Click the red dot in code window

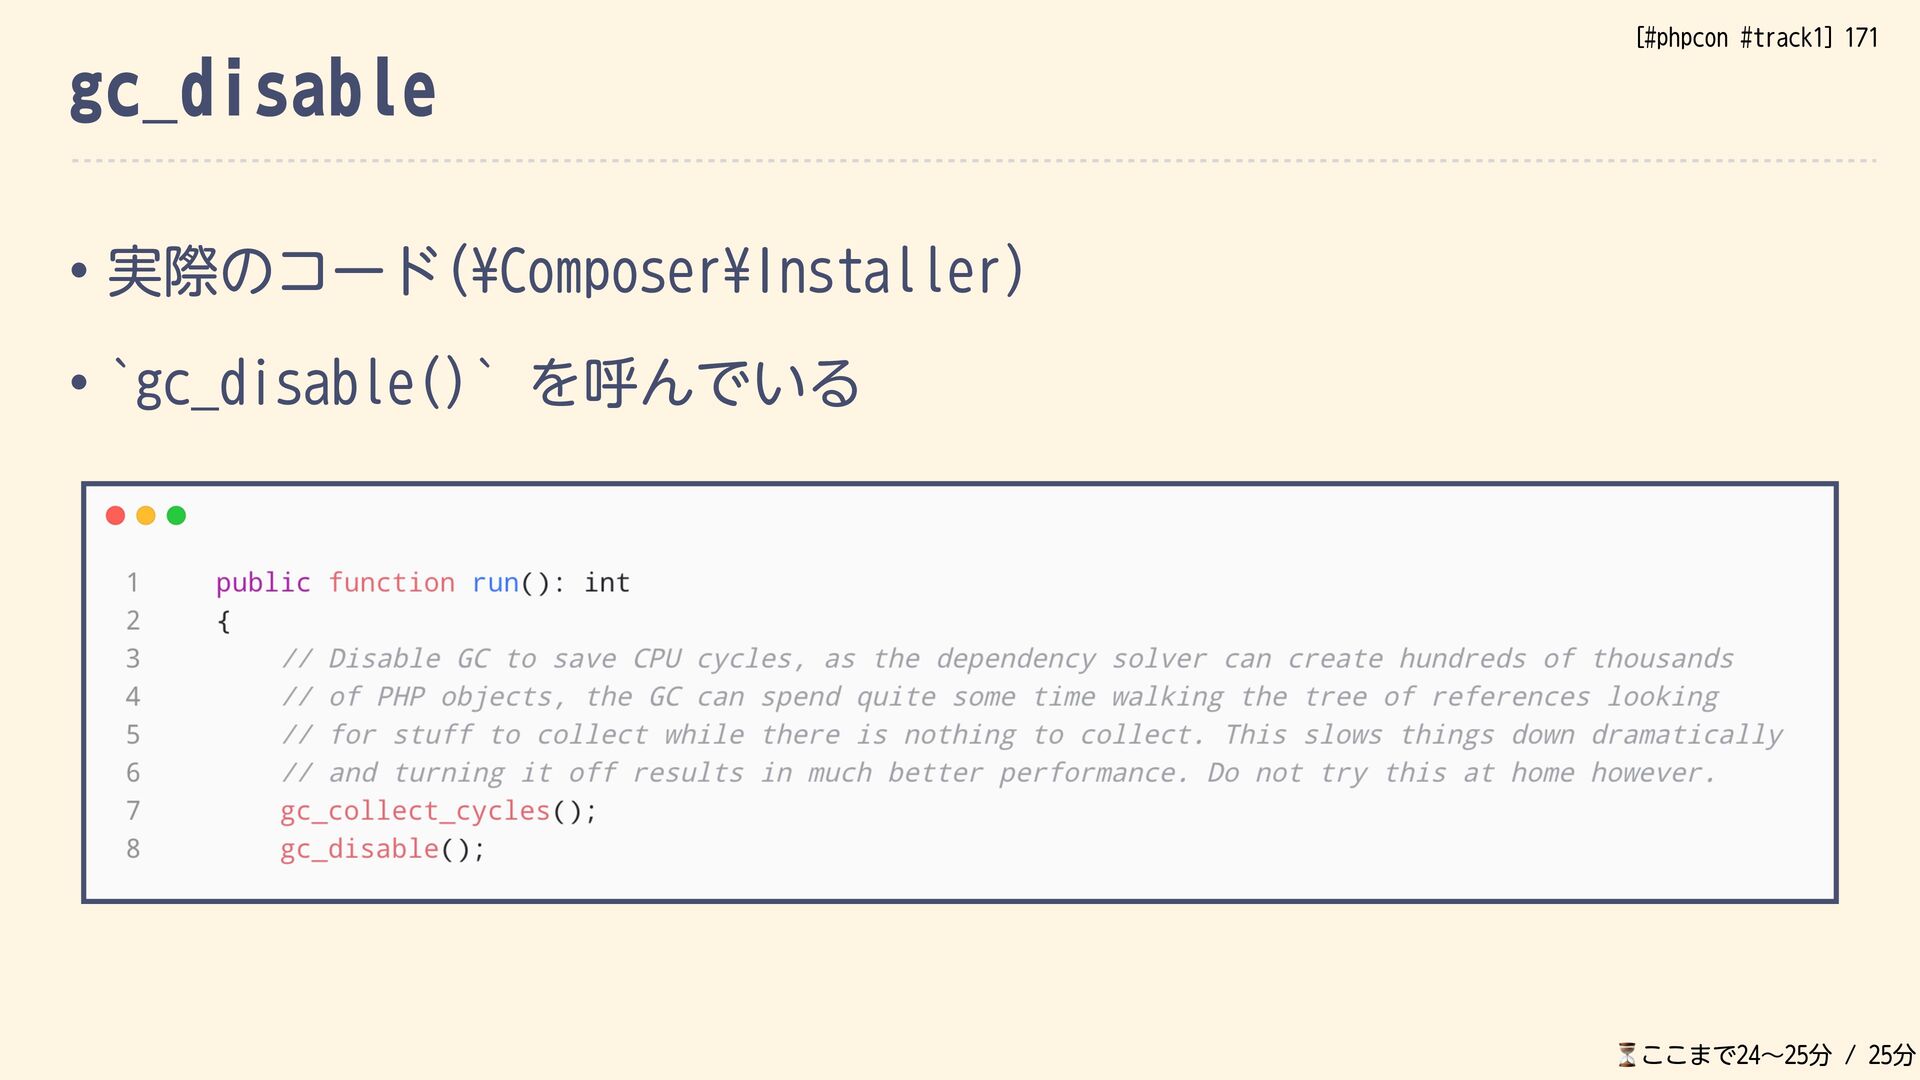click(x=115, y=515)
